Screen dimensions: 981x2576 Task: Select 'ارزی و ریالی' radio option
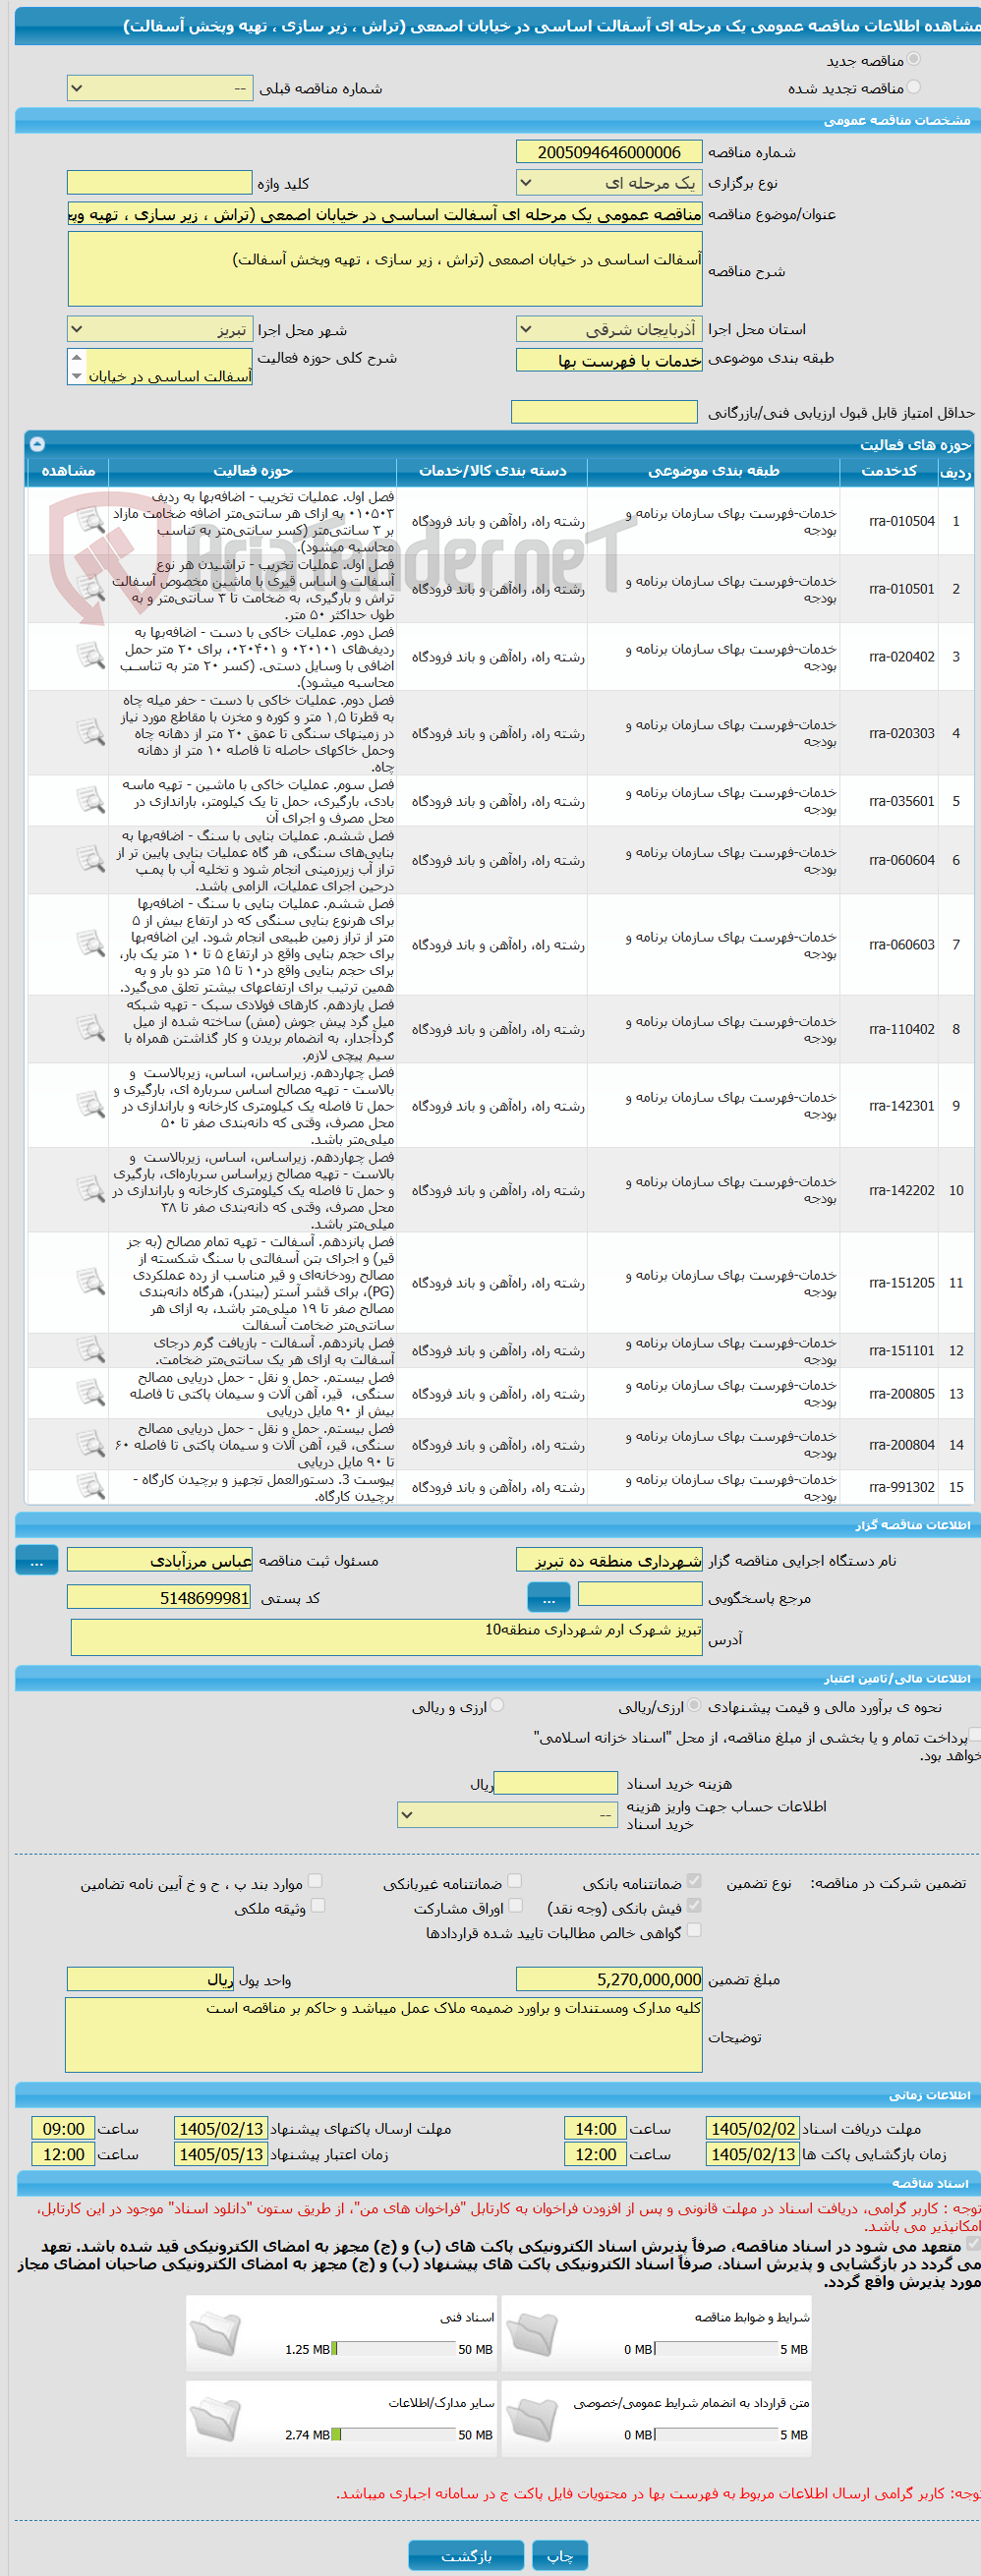497,1706
